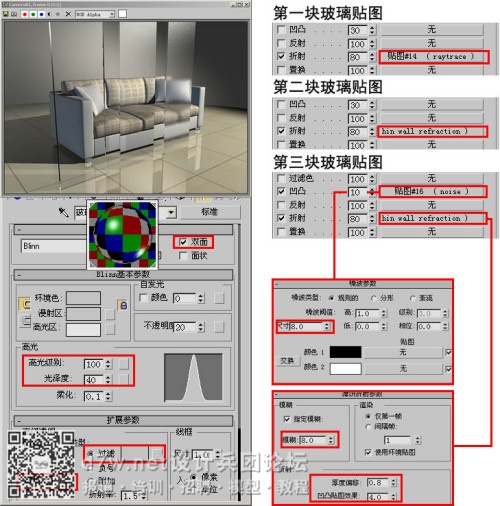
Task: Toggle the red channel button
Action: pyautogui.click(x=25, y=14)
